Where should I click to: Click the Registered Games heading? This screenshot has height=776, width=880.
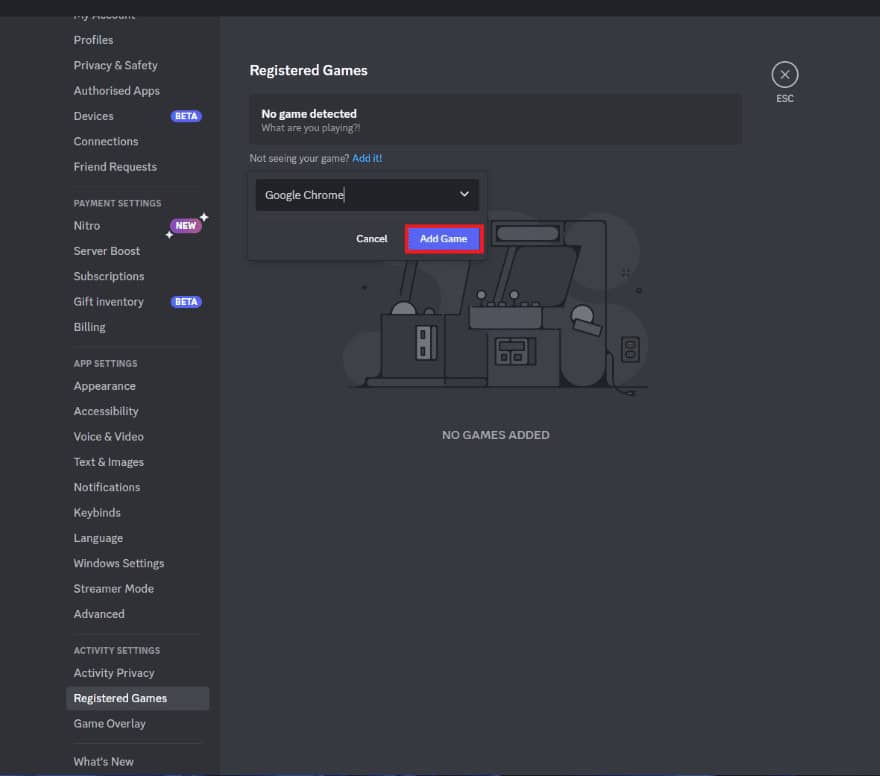click(309, 70)
